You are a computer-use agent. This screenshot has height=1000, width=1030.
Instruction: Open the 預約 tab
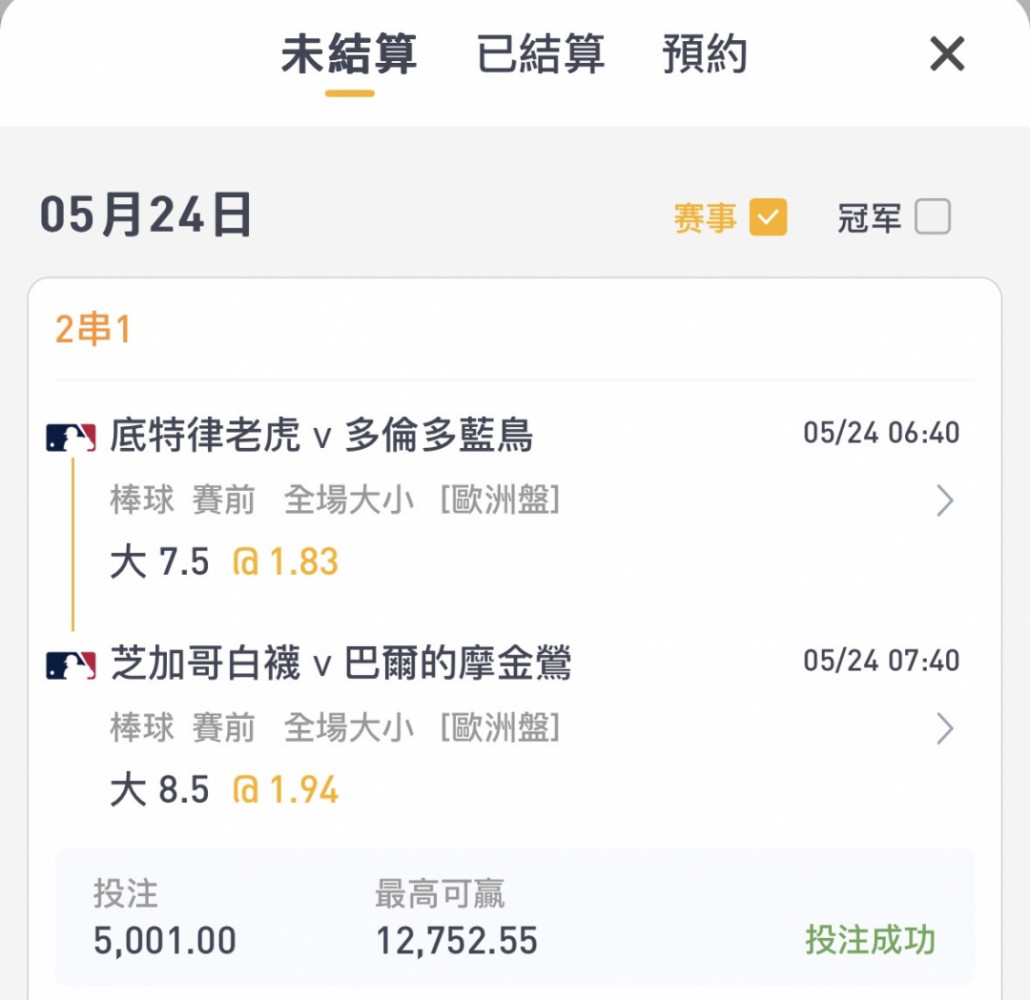point(704,54)
